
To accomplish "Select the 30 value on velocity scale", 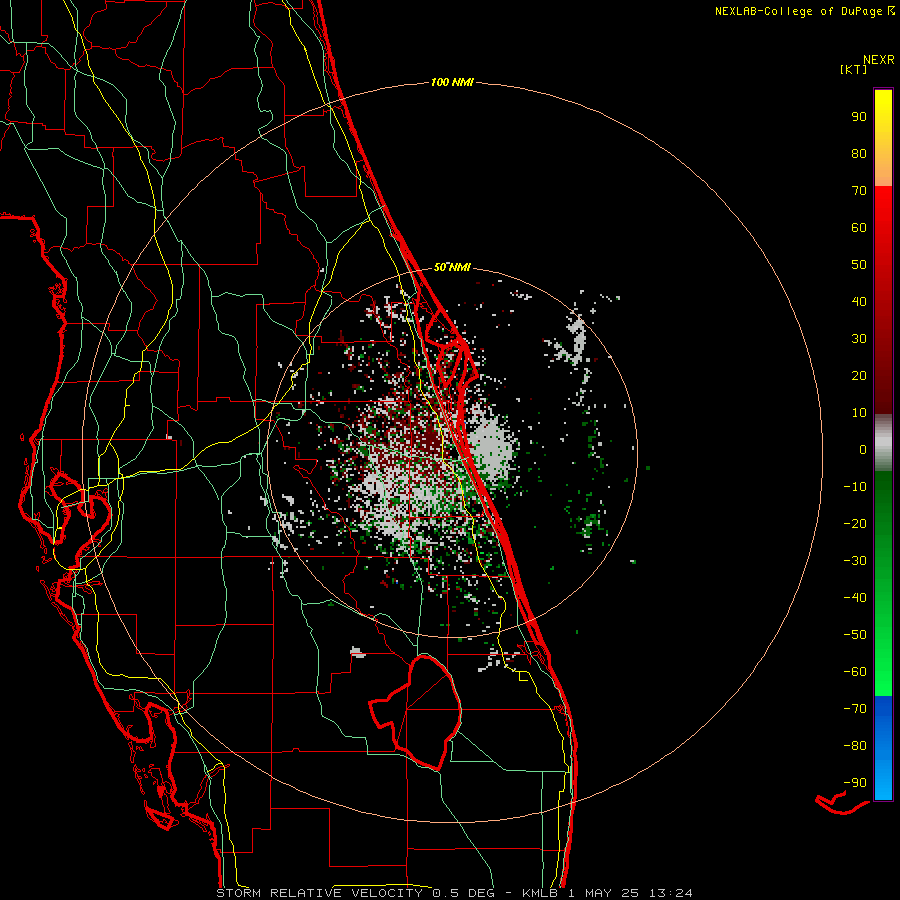I will 859,339.
